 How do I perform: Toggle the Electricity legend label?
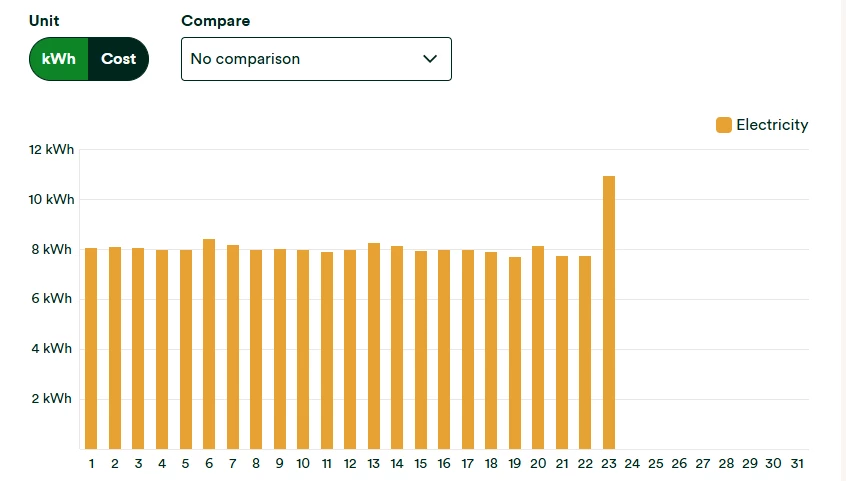point(772,125)
